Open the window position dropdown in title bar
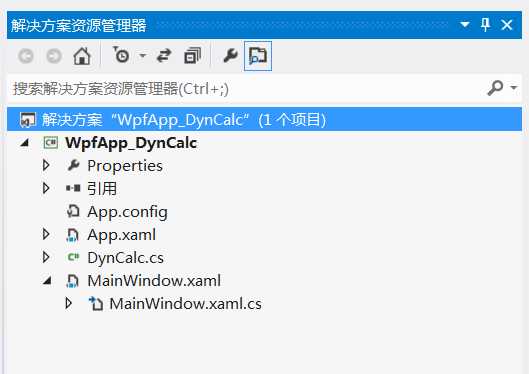Screen dimensions: 529x374 coord(465,25)
